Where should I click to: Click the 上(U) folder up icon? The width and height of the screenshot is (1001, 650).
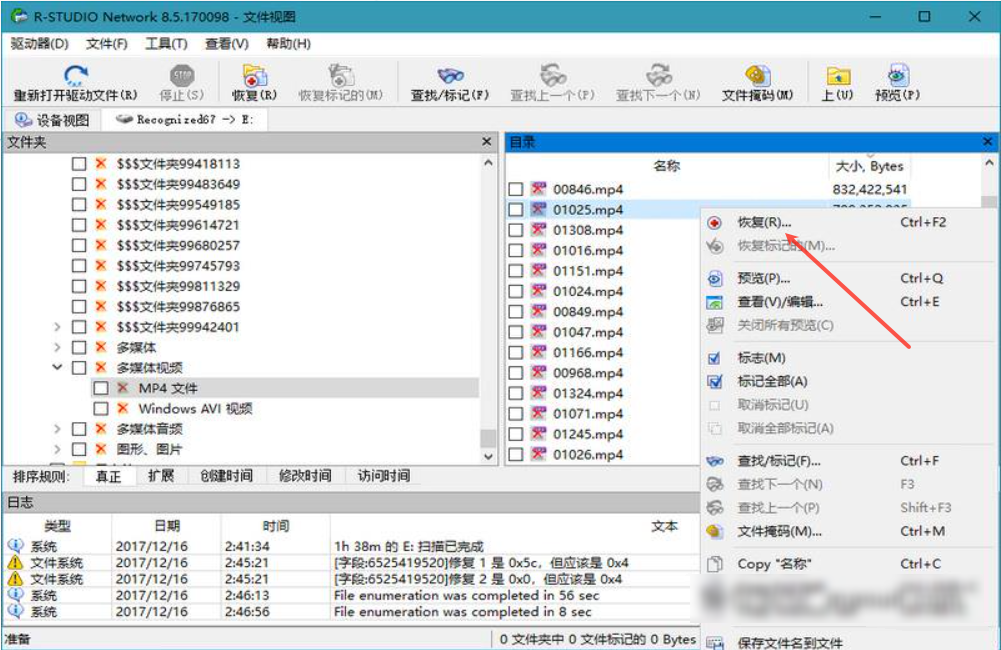(x=837, y=76)
